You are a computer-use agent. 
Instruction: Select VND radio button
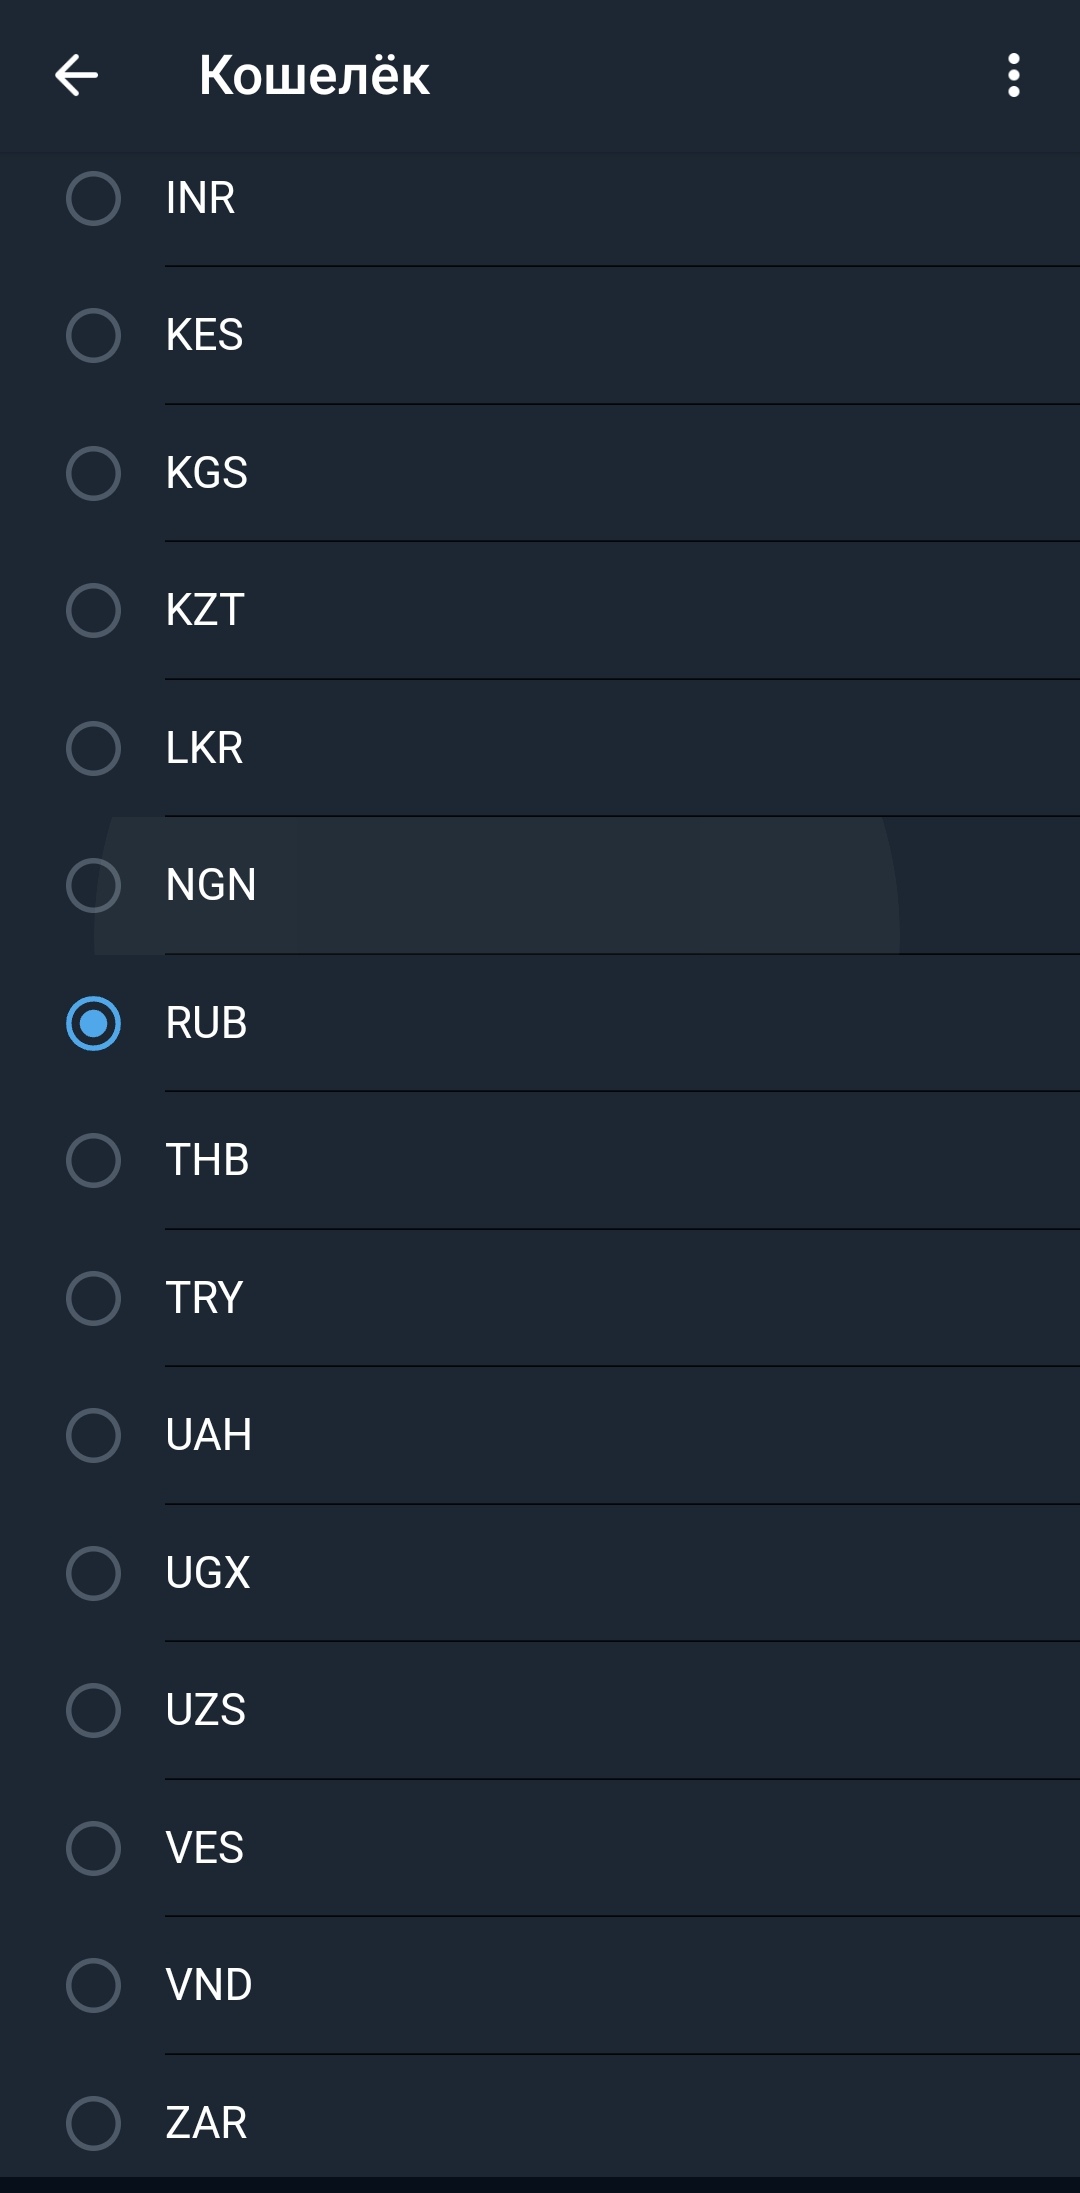[93, 1985]
